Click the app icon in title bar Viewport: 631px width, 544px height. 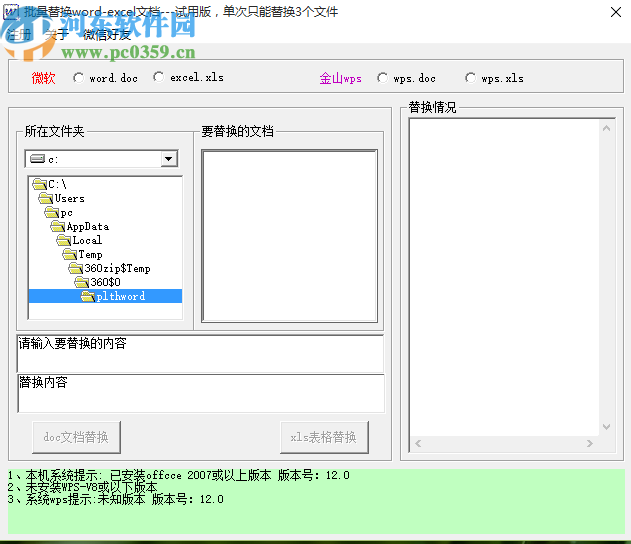(x=11, y=12)
